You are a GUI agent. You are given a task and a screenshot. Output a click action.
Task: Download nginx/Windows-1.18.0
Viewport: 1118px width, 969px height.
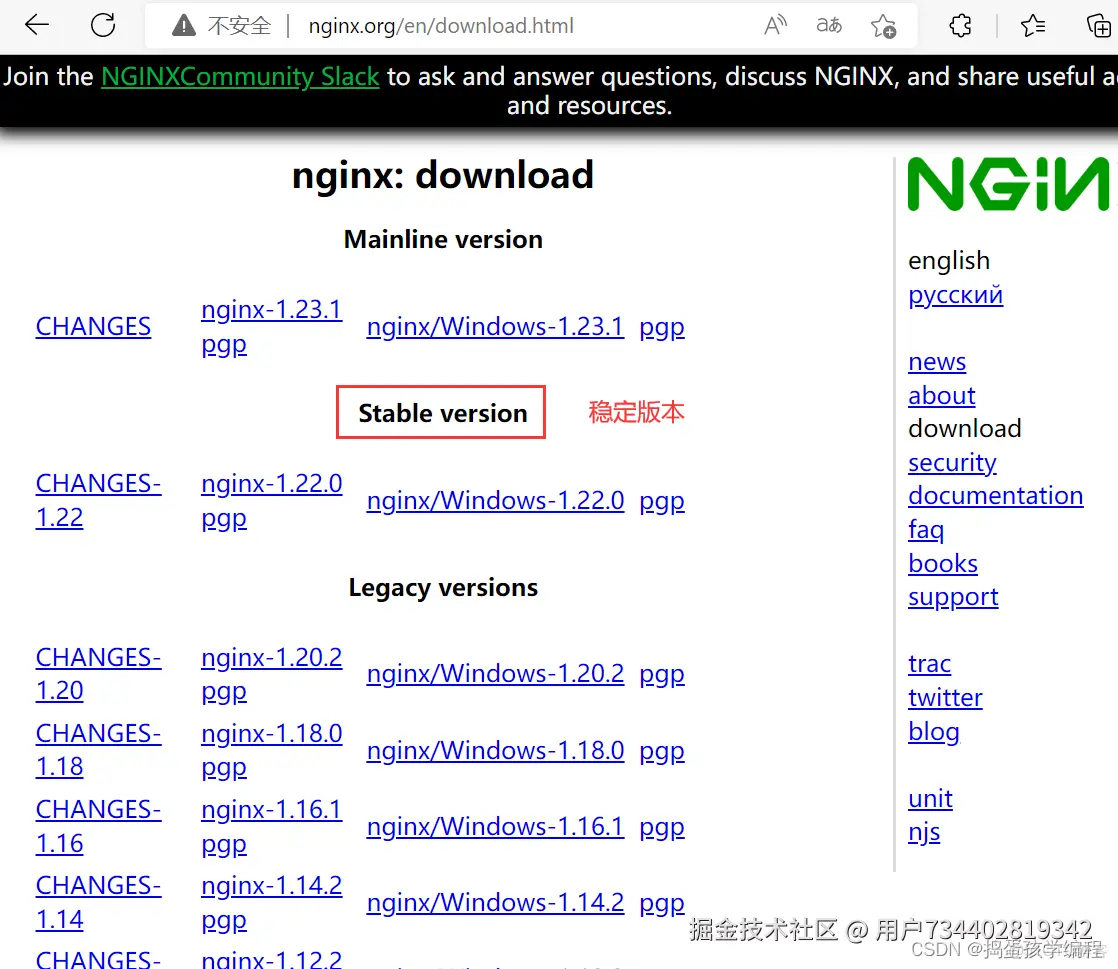click(496, 751)
